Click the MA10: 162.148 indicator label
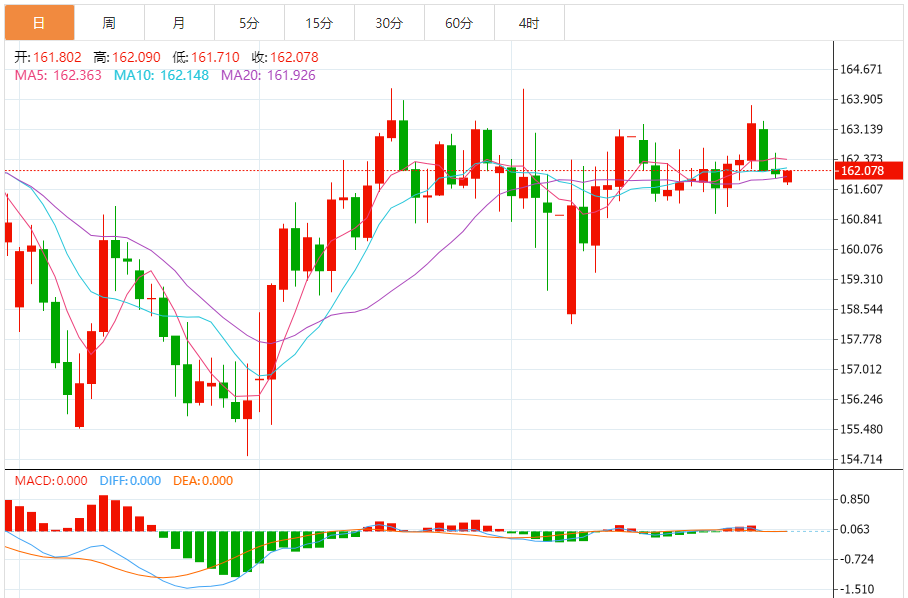The width and height of the screenshot is (908, 598). (161, 75)
